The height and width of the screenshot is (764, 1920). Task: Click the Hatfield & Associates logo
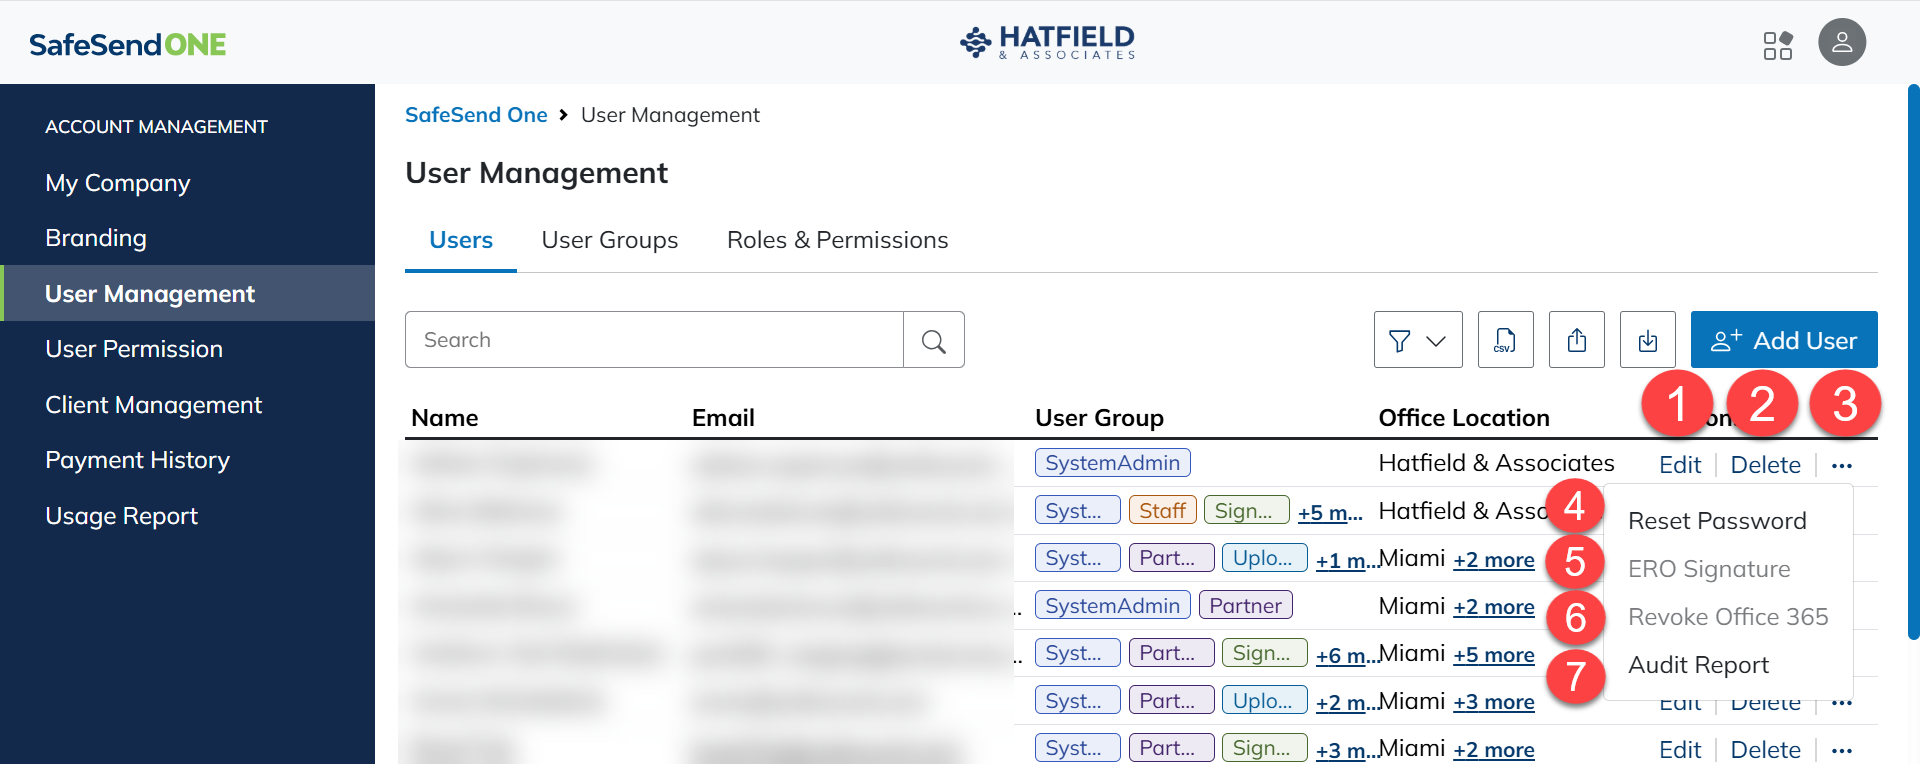[x=1047, y=42]
